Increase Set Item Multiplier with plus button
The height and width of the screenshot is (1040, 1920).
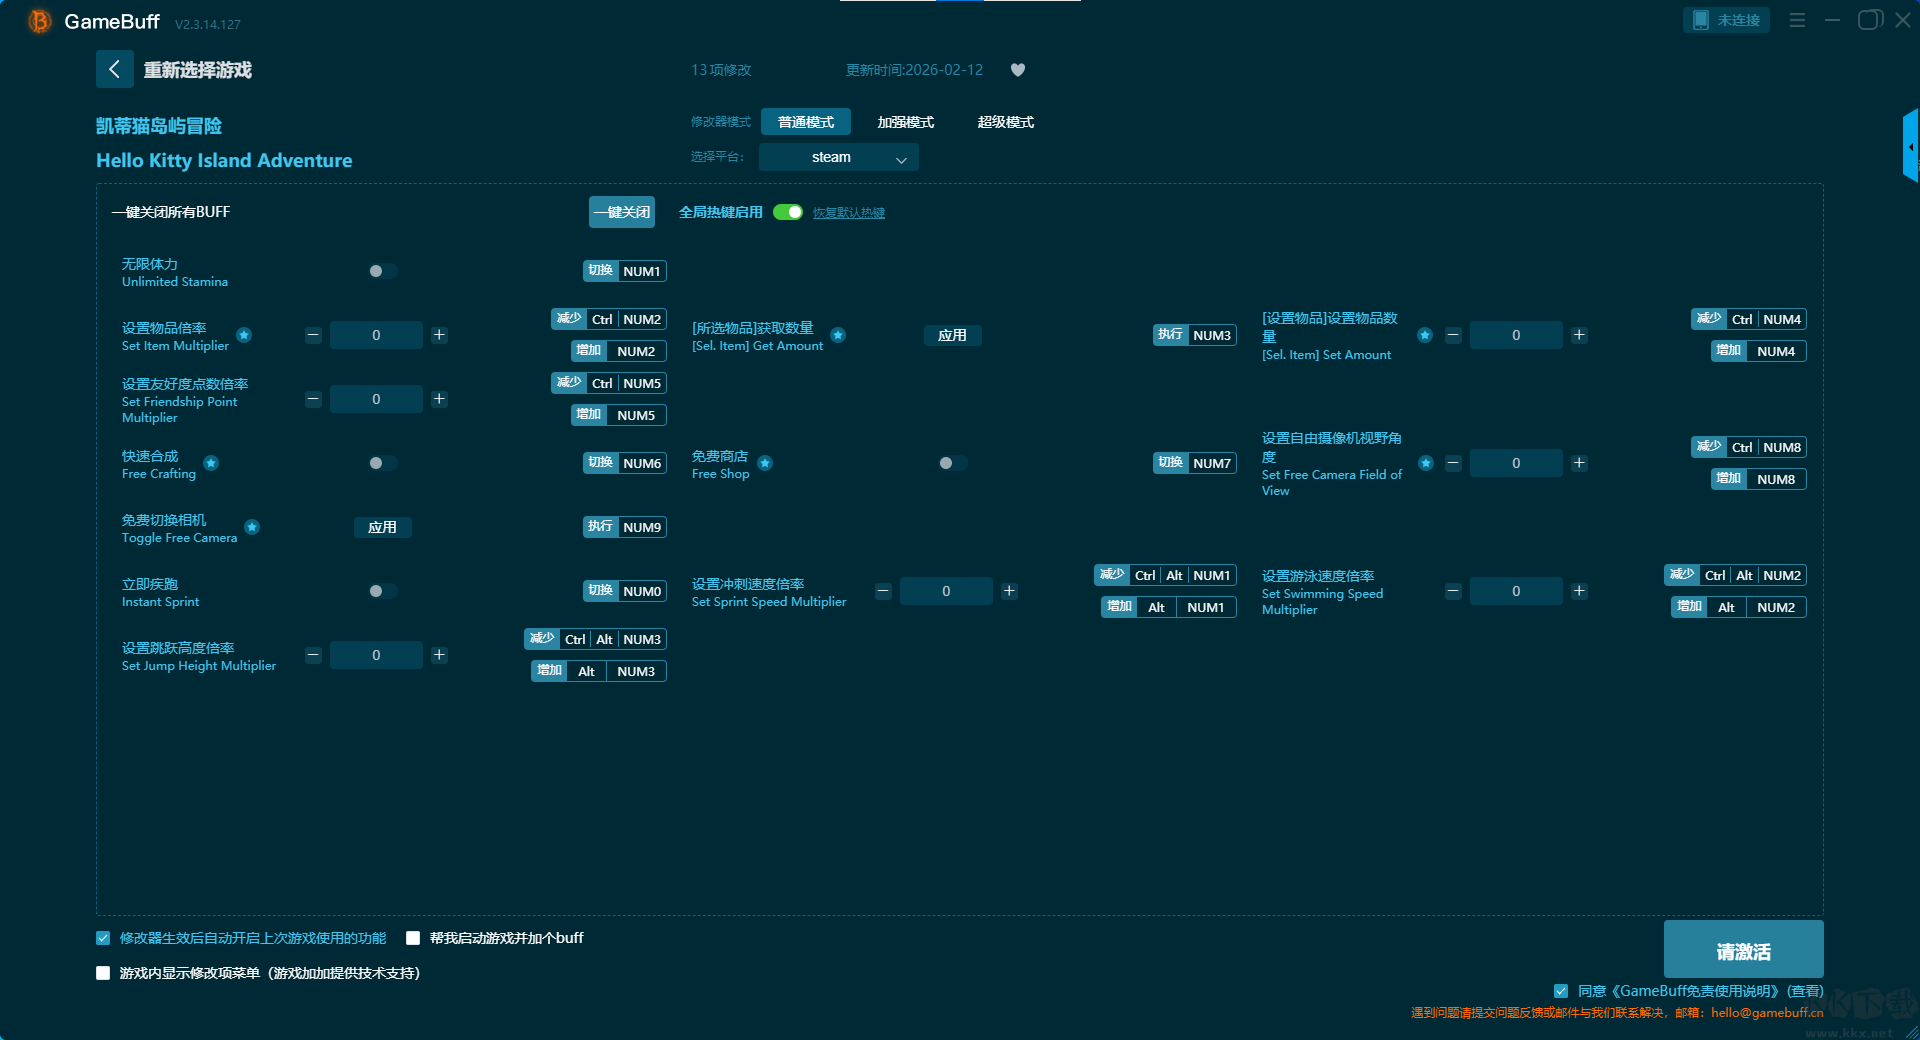point(439,335)
